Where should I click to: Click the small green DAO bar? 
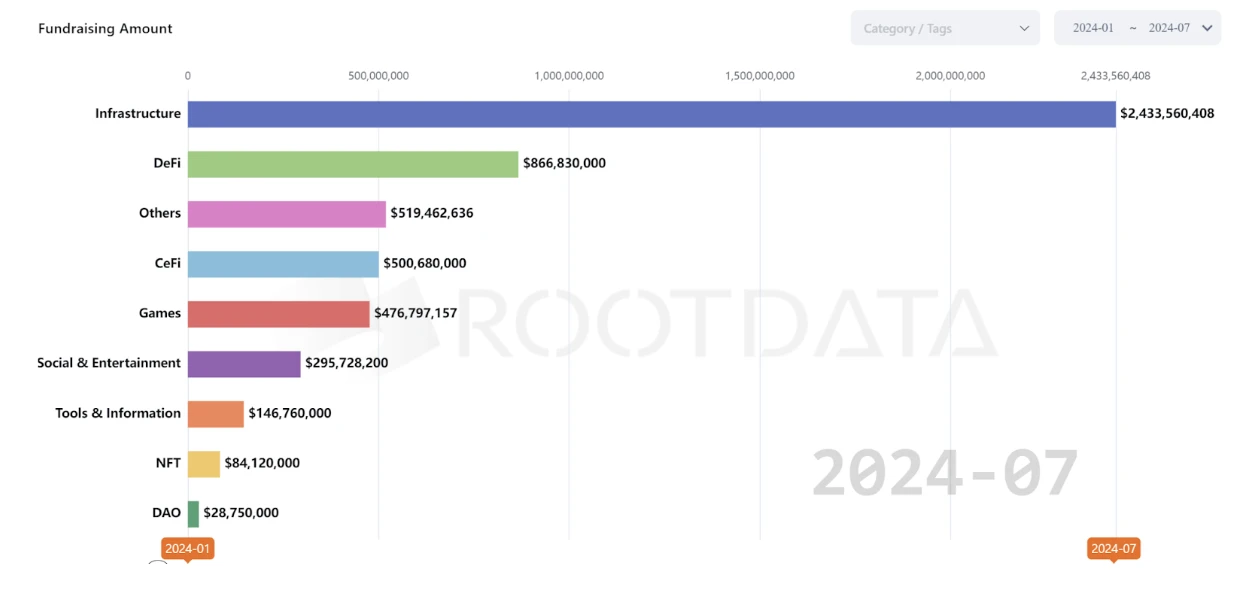[x=193, y=514]
